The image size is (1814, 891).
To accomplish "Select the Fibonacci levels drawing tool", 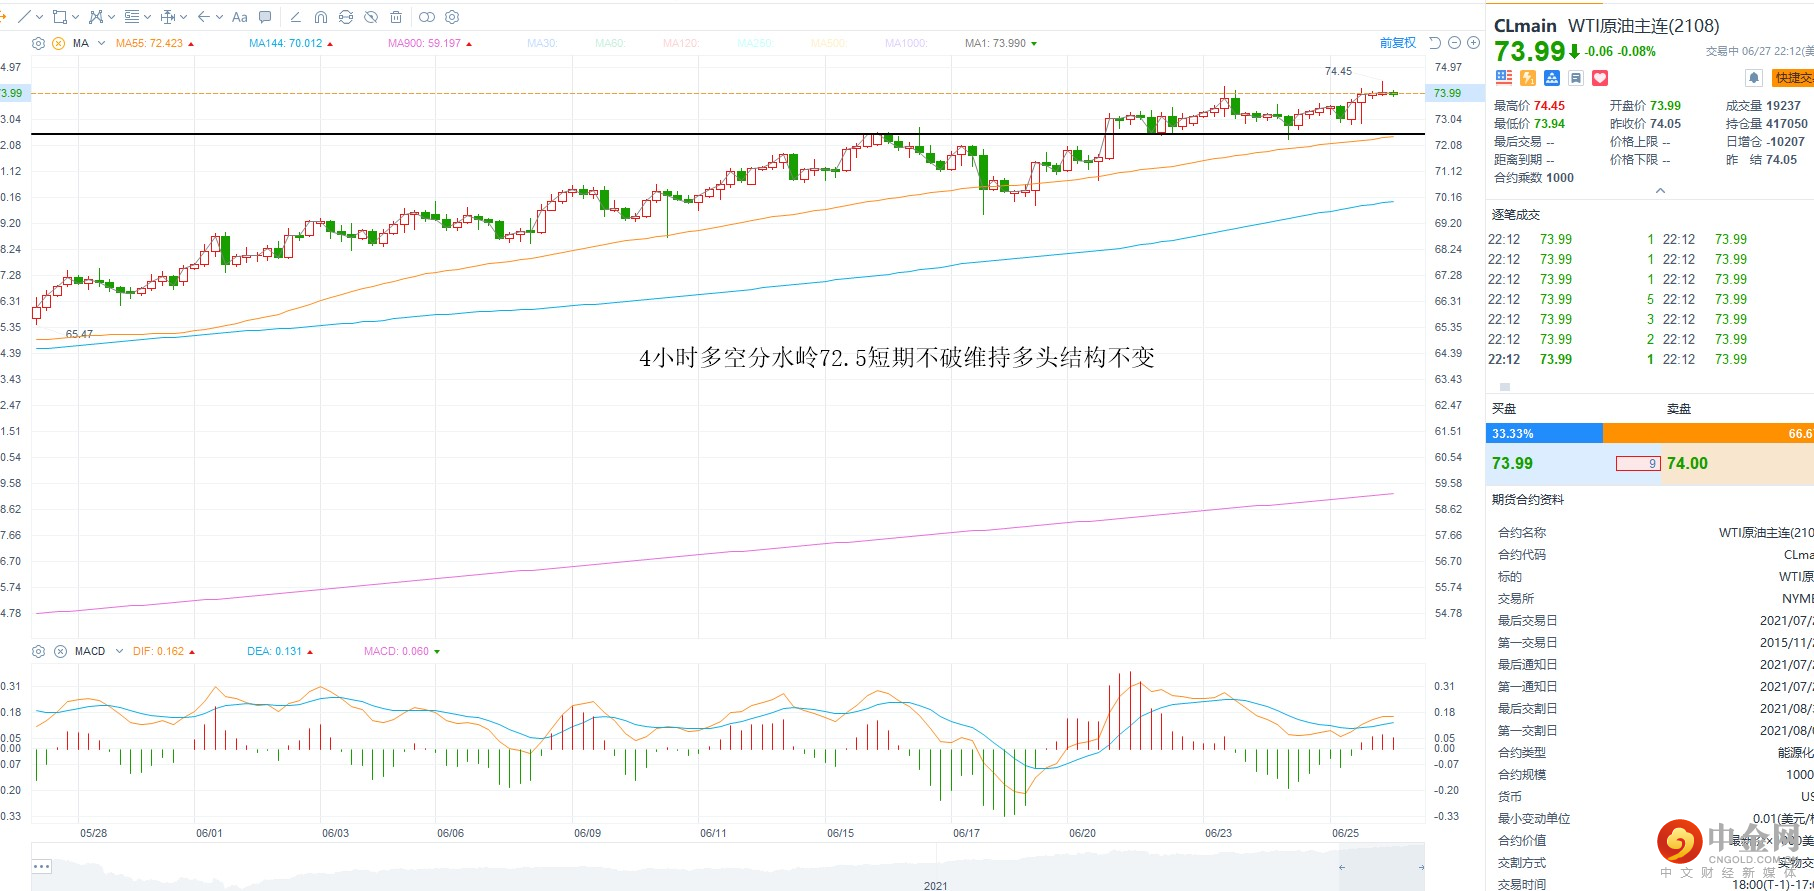I will point(132,17).
